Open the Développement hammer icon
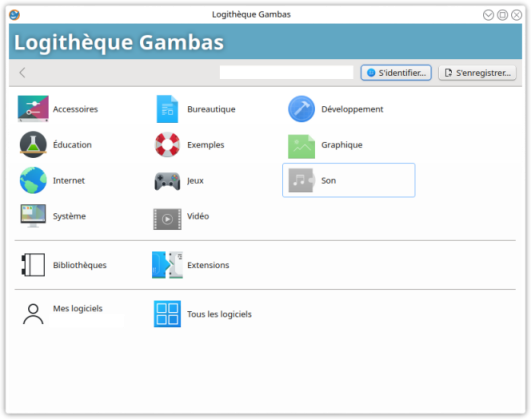This screenshot has height=419, width=531. (301, 109)
